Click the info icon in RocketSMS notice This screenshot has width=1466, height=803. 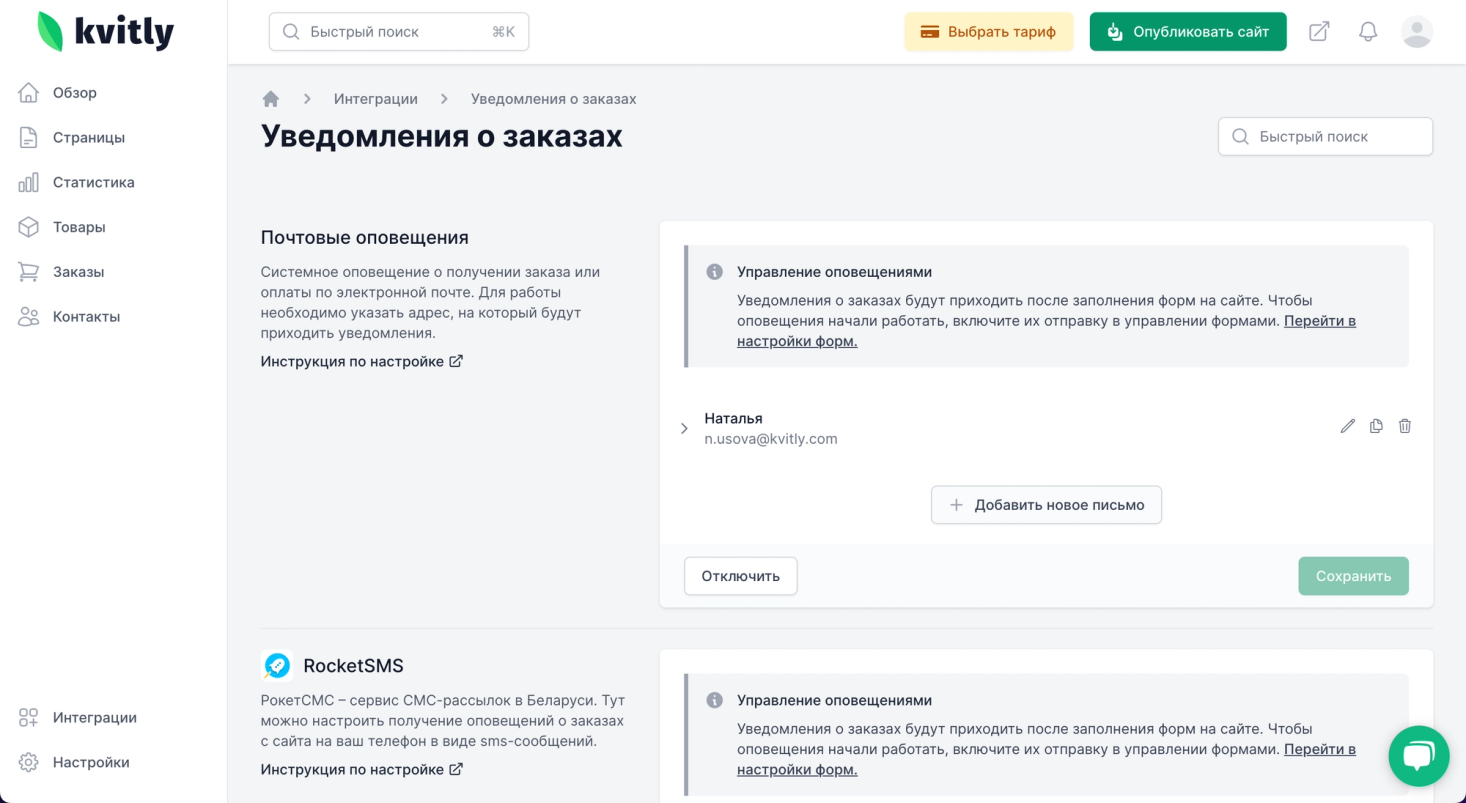(x=714, y=701)
